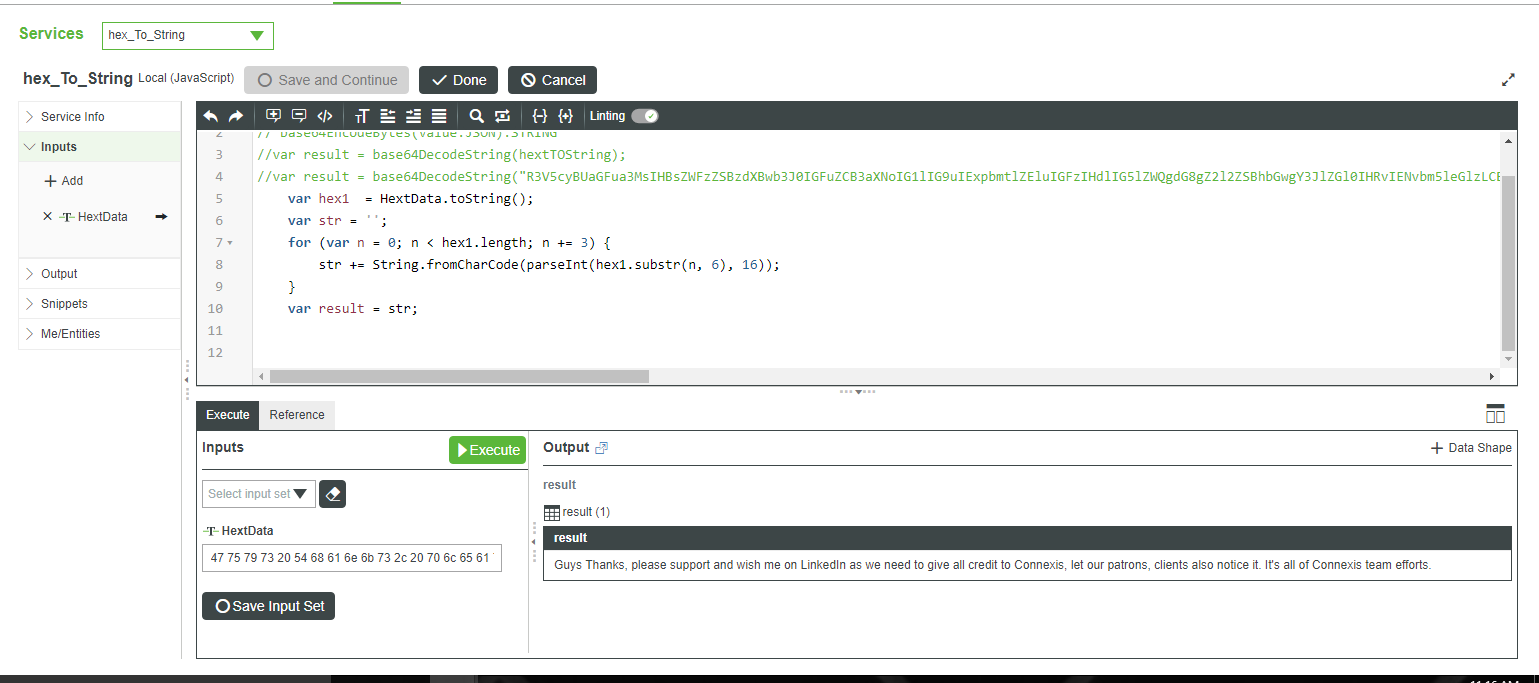1539x683 pixels.
Task: Toggle the Linting switch
Action: click(645, 116)
